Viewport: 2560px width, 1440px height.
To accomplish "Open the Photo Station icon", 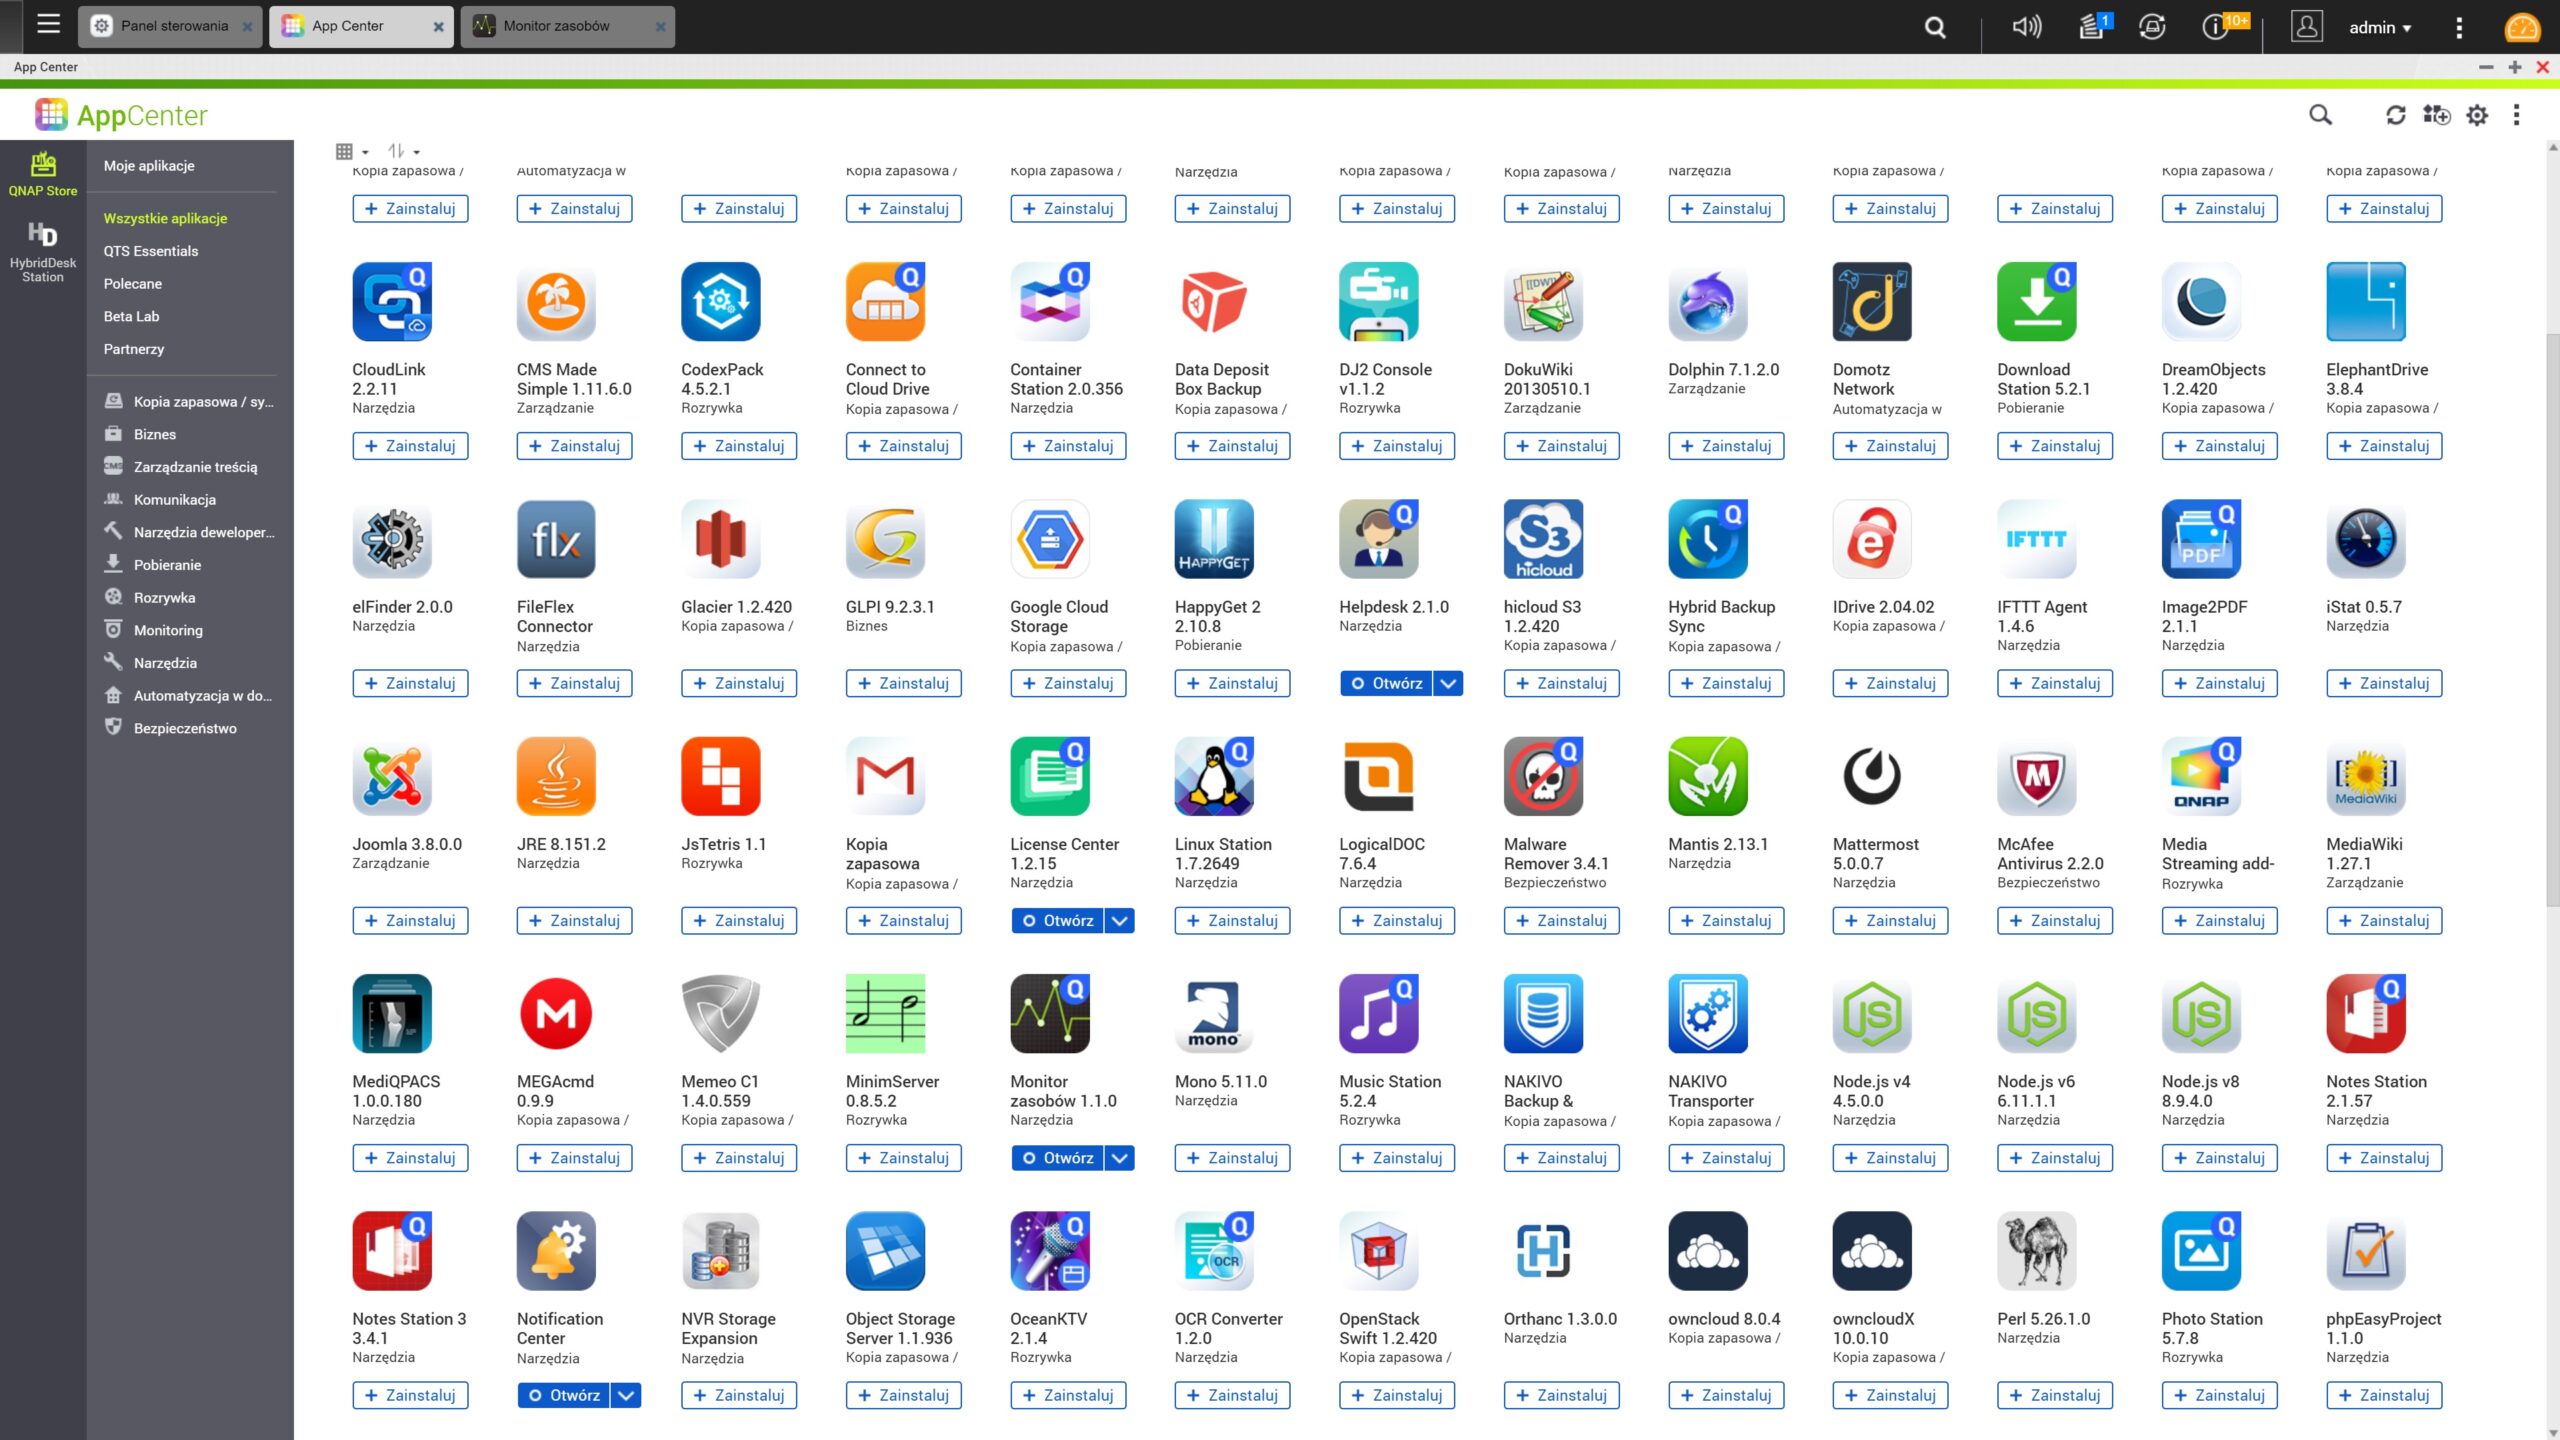I will (x=2201, y=1251).
